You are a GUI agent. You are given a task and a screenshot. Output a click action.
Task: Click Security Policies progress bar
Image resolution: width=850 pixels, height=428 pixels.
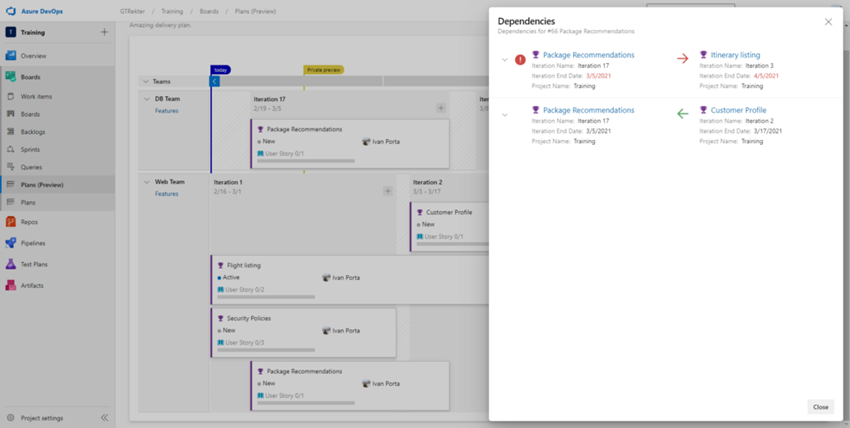coord(266,350)
